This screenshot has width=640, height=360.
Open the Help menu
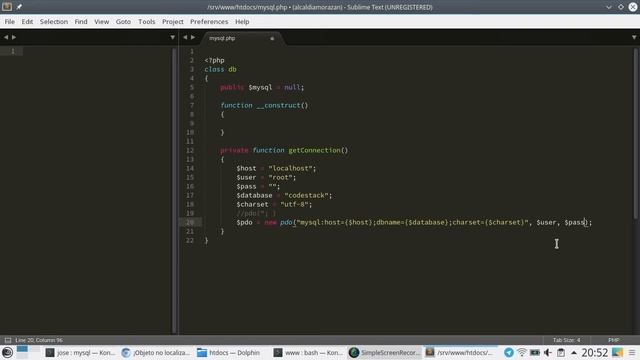(x=242, y=22)
